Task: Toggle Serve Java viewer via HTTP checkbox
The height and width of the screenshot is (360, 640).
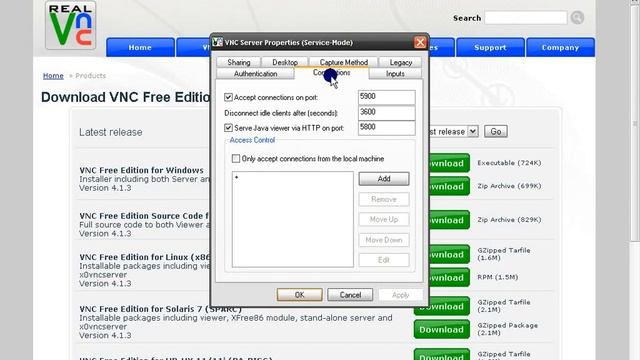Action: 228,128
